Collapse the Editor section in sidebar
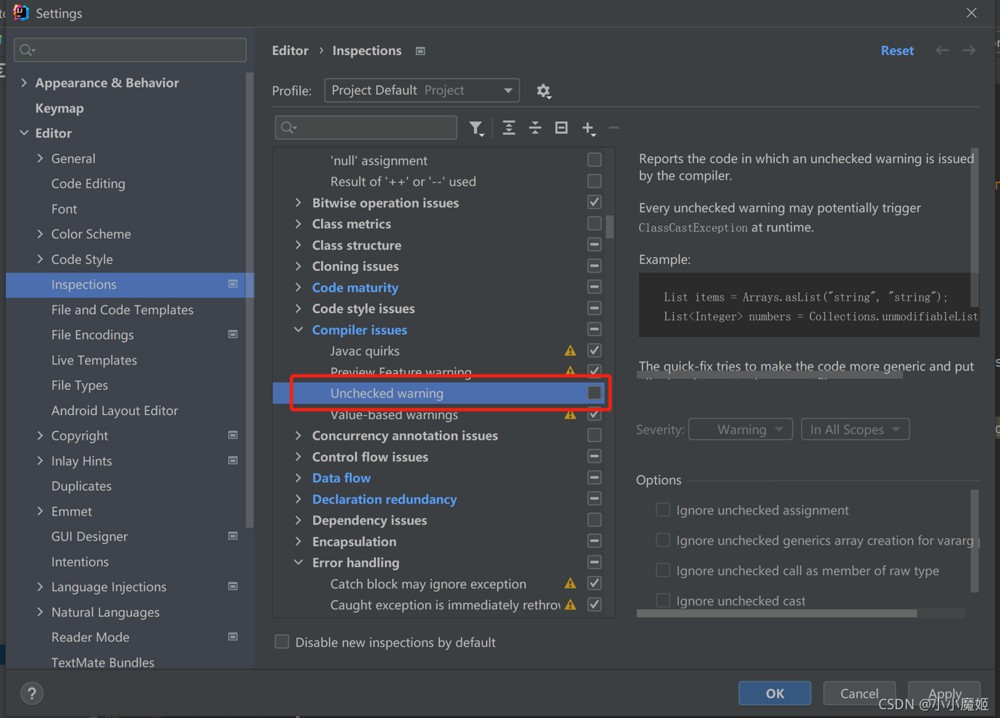This screenshot has height=718, width=1000. [x=24, y=133]
